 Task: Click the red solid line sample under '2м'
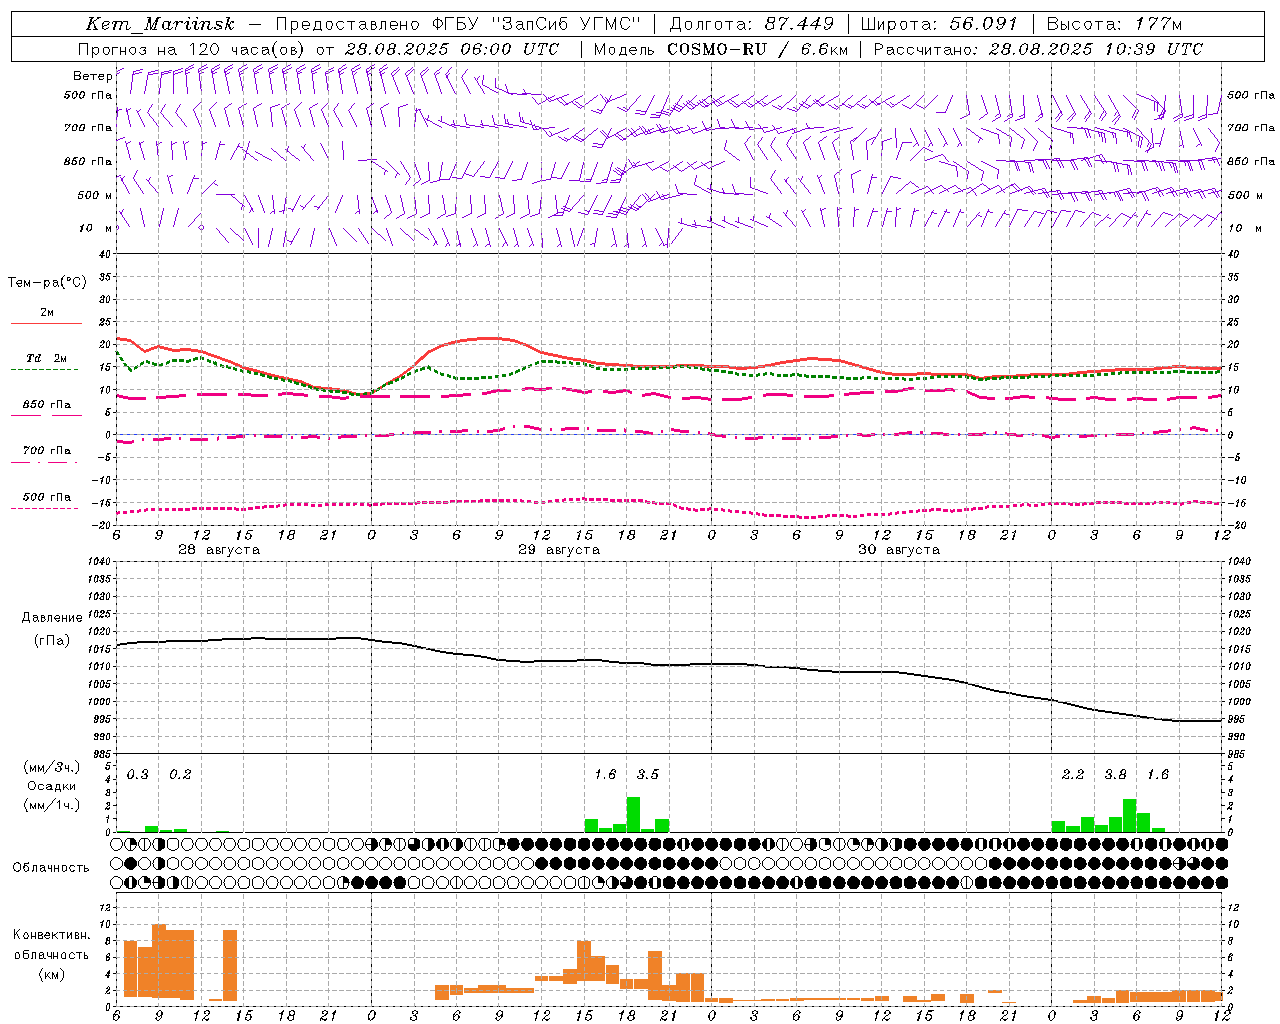46,324
